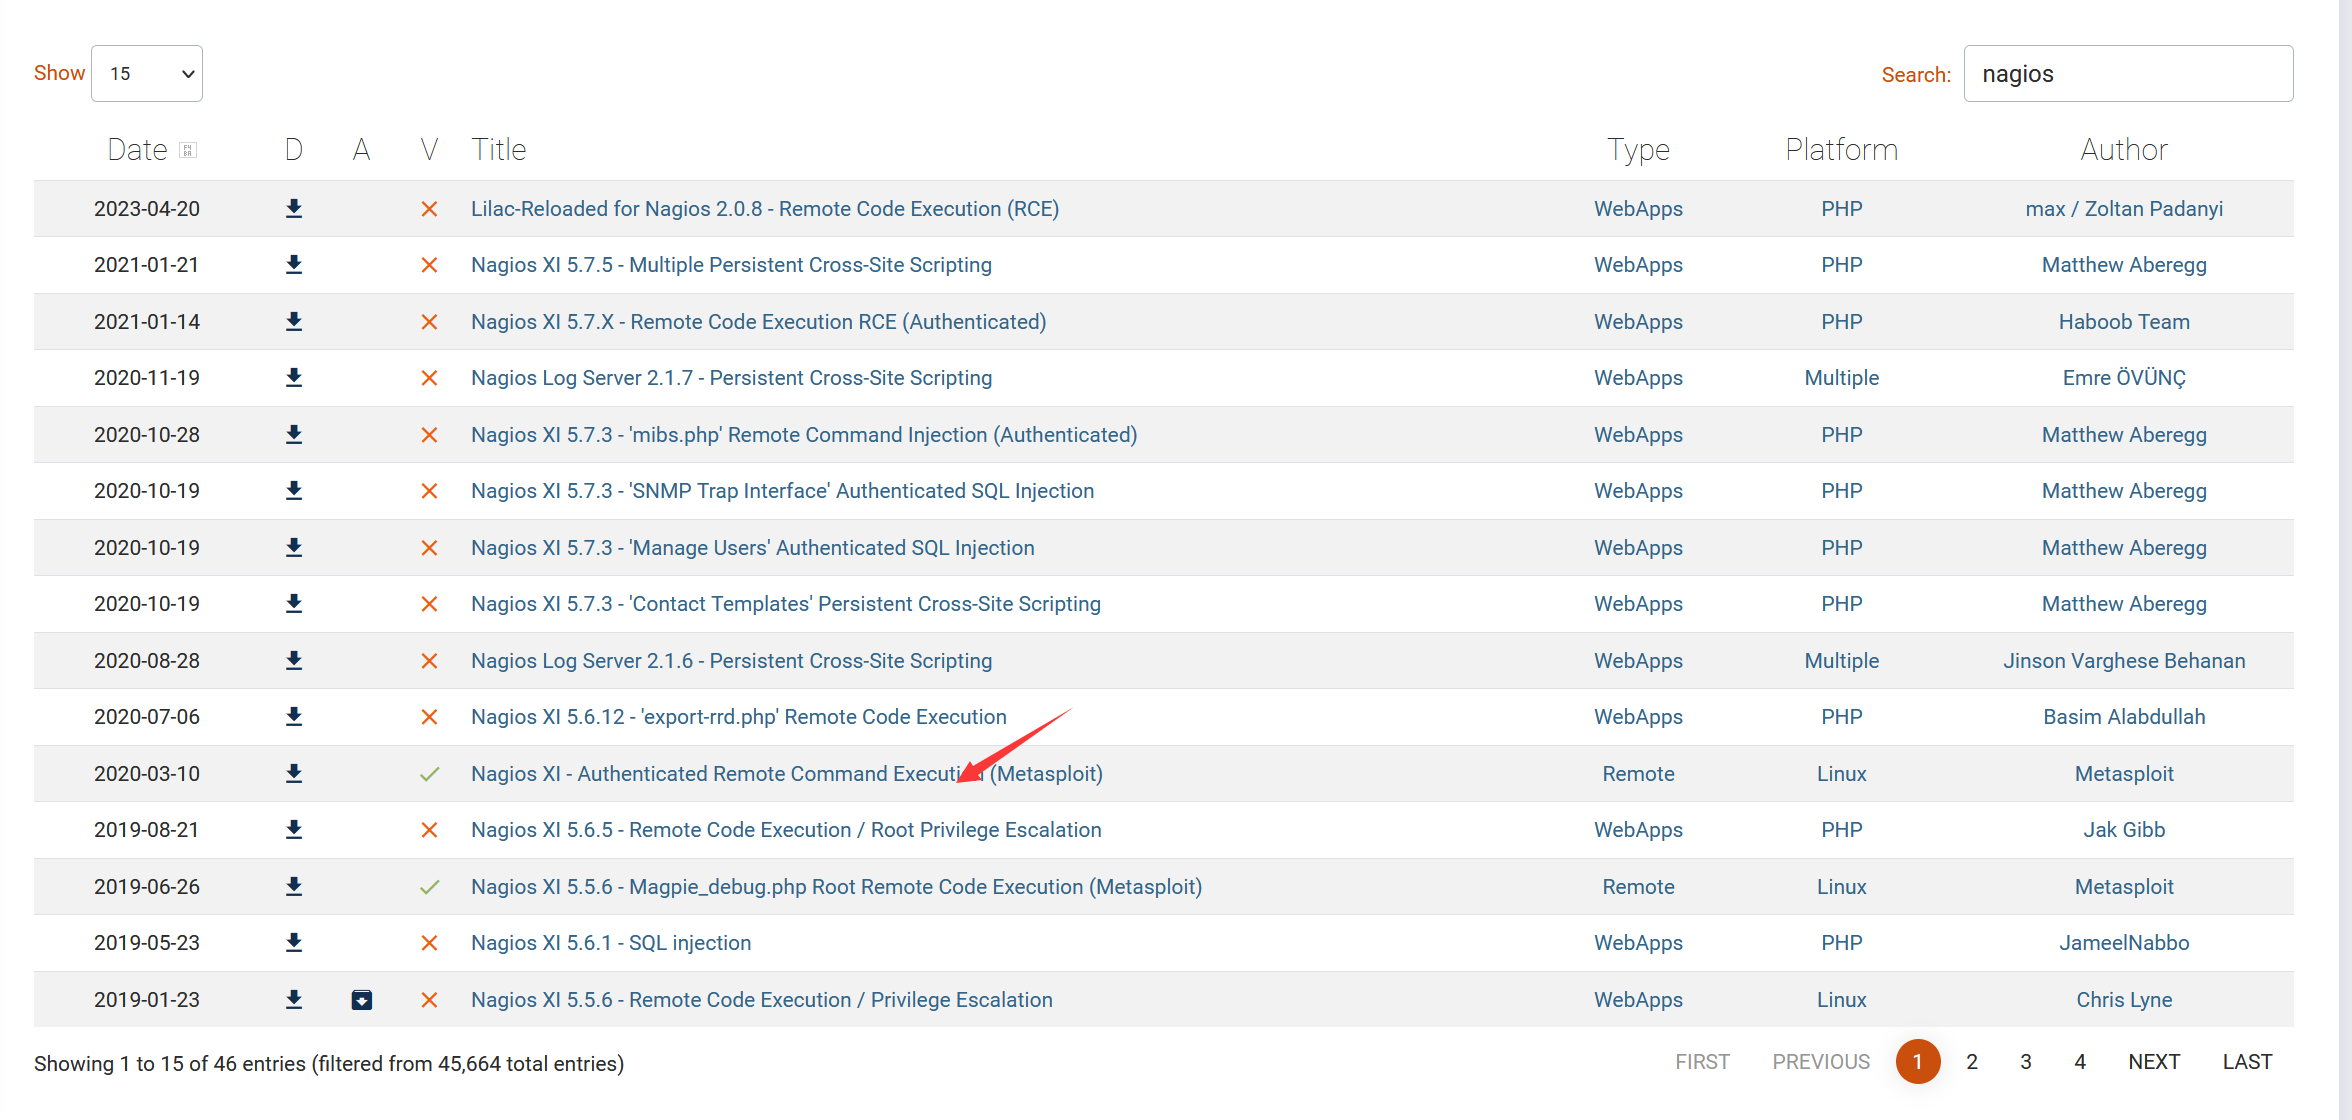2352x1120 pixels.
Task: Sort by the Platform column header
Action: [x=1841, y=149]
